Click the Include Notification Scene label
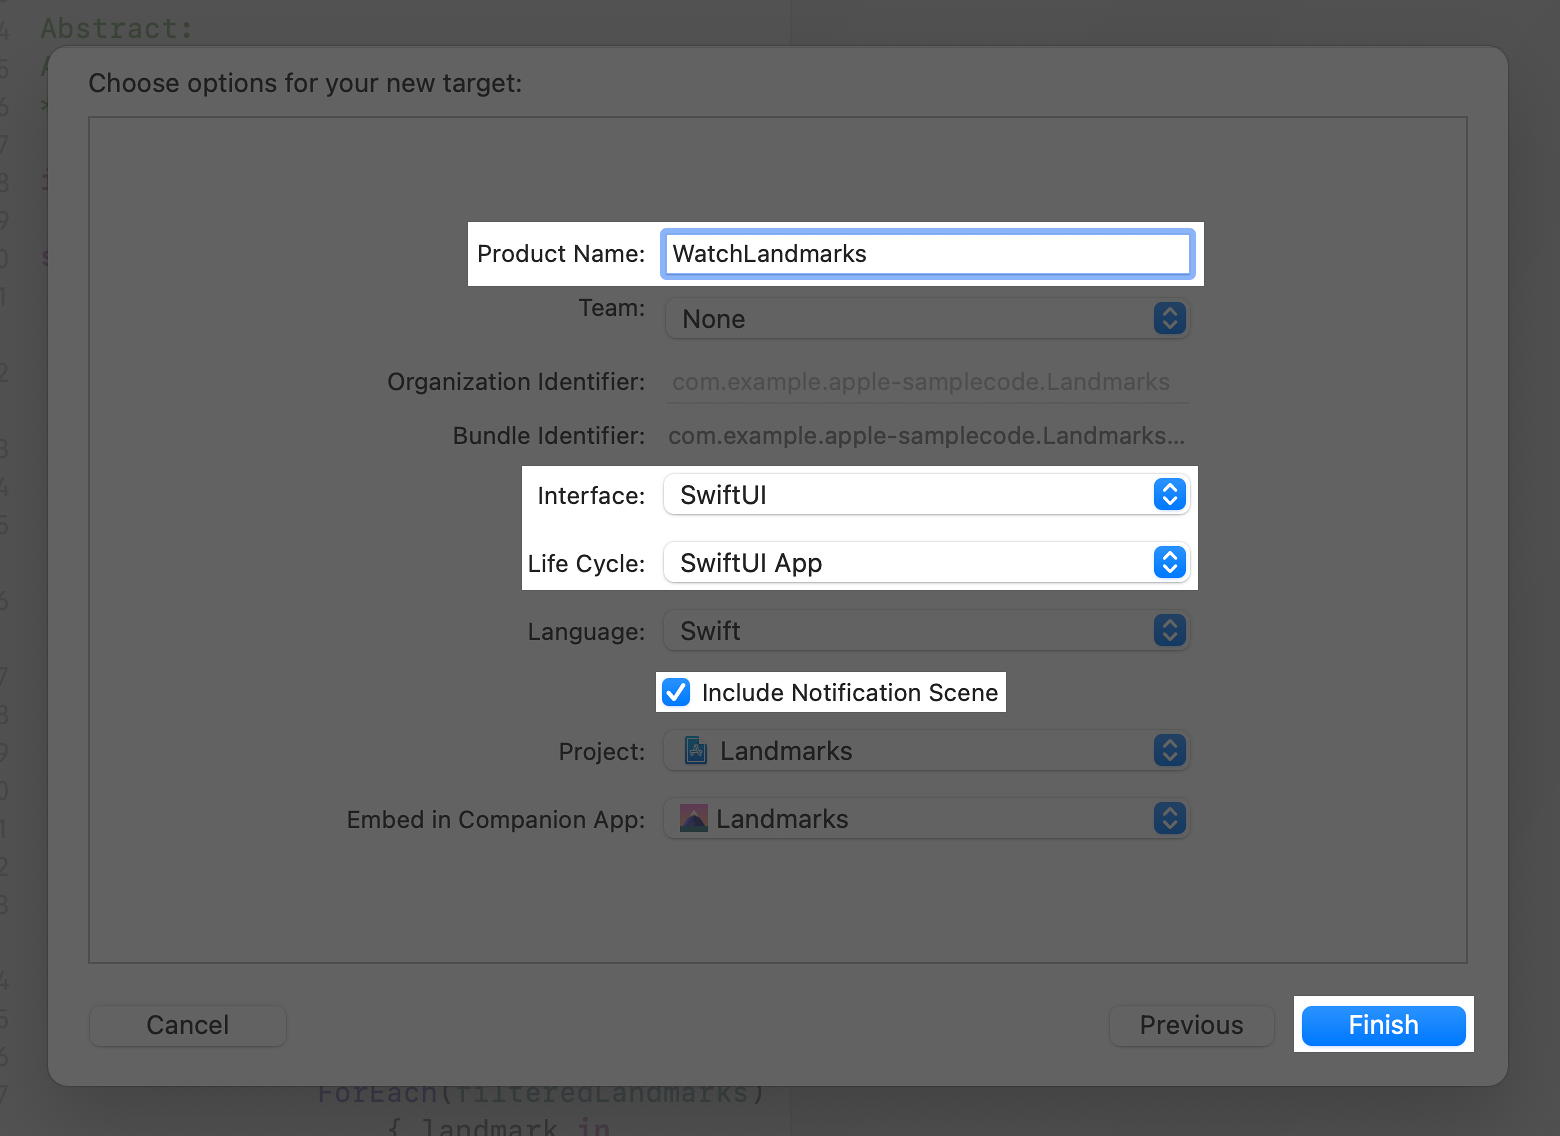The width and height of the screenshot is (1560, 1136). click(850, 693)
